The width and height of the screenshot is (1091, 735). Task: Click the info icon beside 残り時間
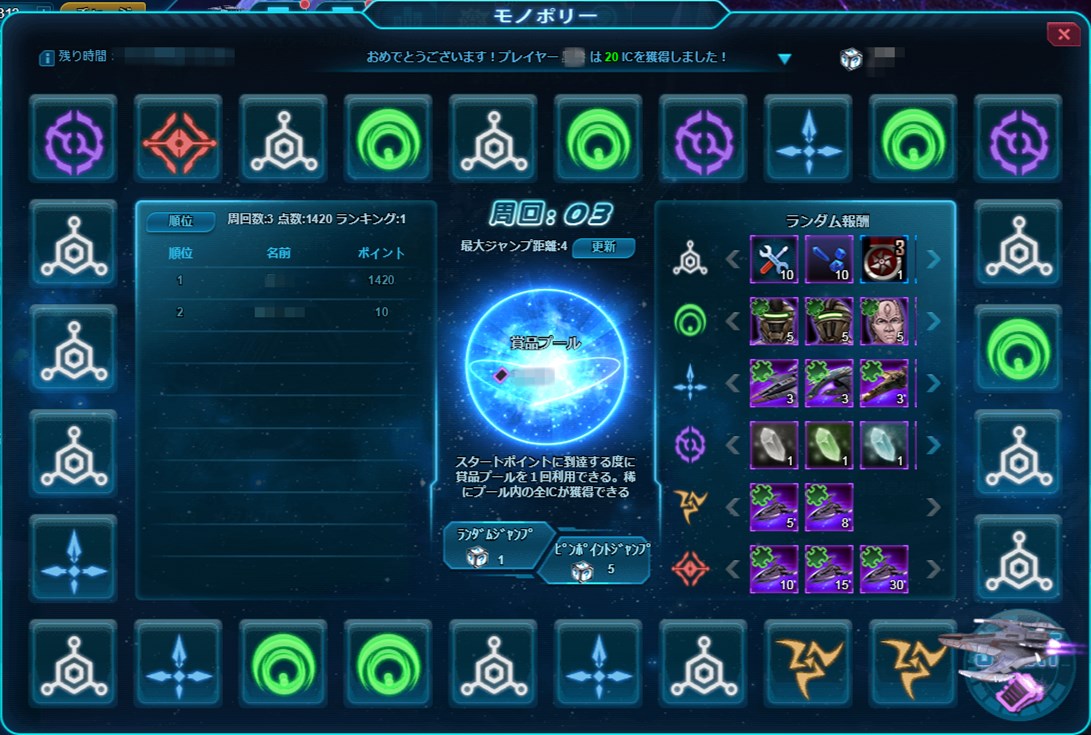(47, 58)
